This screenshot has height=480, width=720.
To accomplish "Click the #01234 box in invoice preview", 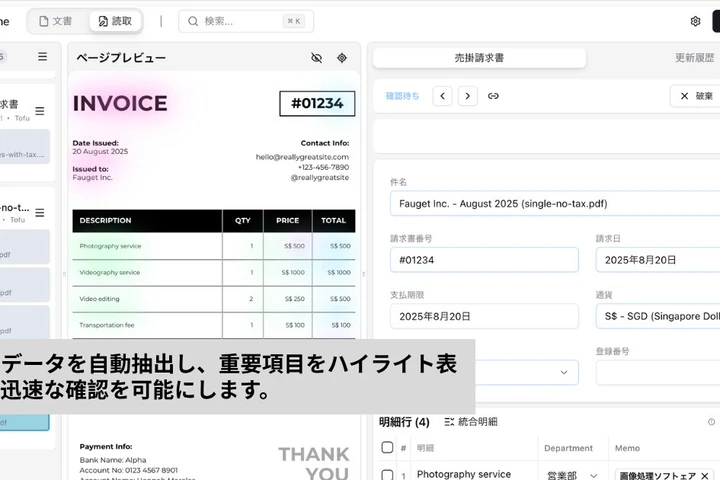I will click(x=317, y=103).
